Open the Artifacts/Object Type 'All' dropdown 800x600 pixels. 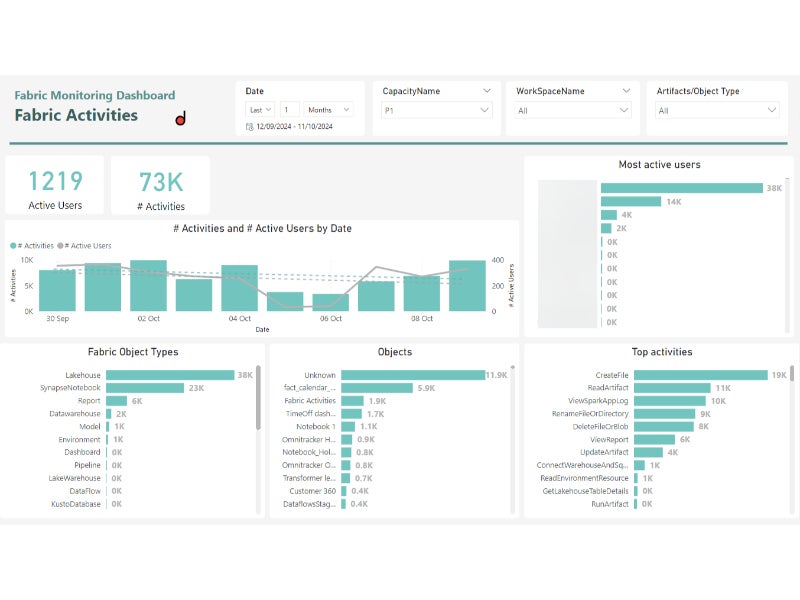717,111
